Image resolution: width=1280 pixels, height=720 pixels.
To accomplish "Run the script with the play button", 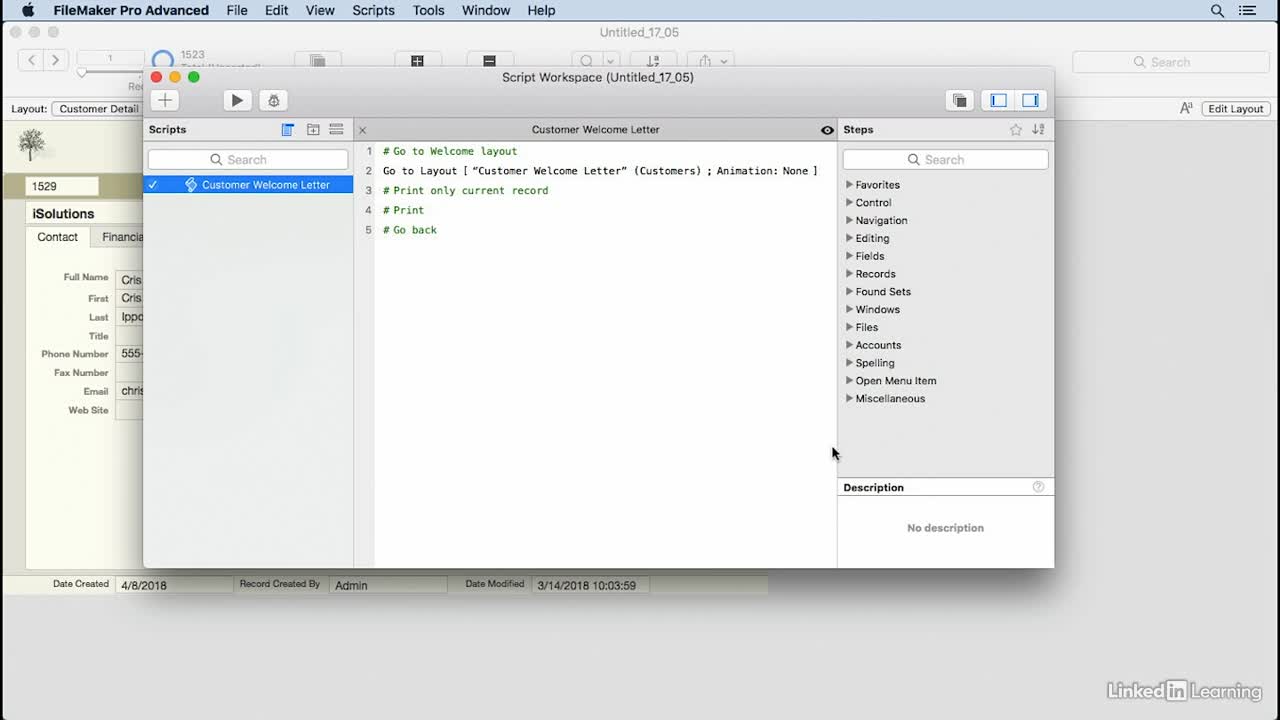I will (x=237, y=100).
